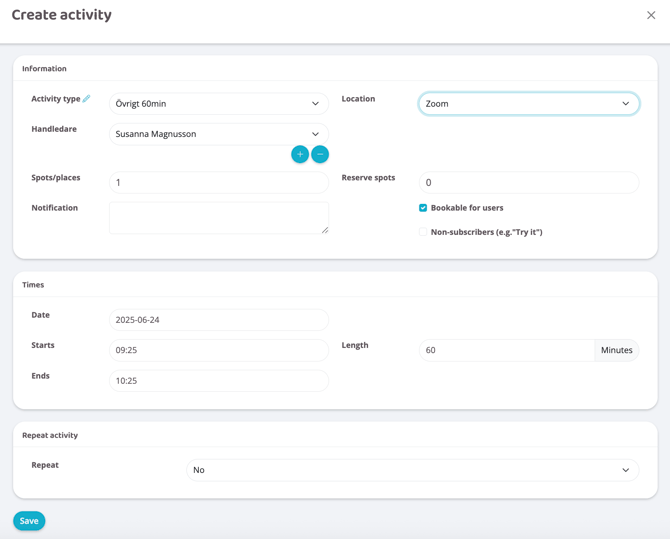Screen dimensions: 670x539
Task: Click the minus icon to remove Handledare
Action: point(320,154)
